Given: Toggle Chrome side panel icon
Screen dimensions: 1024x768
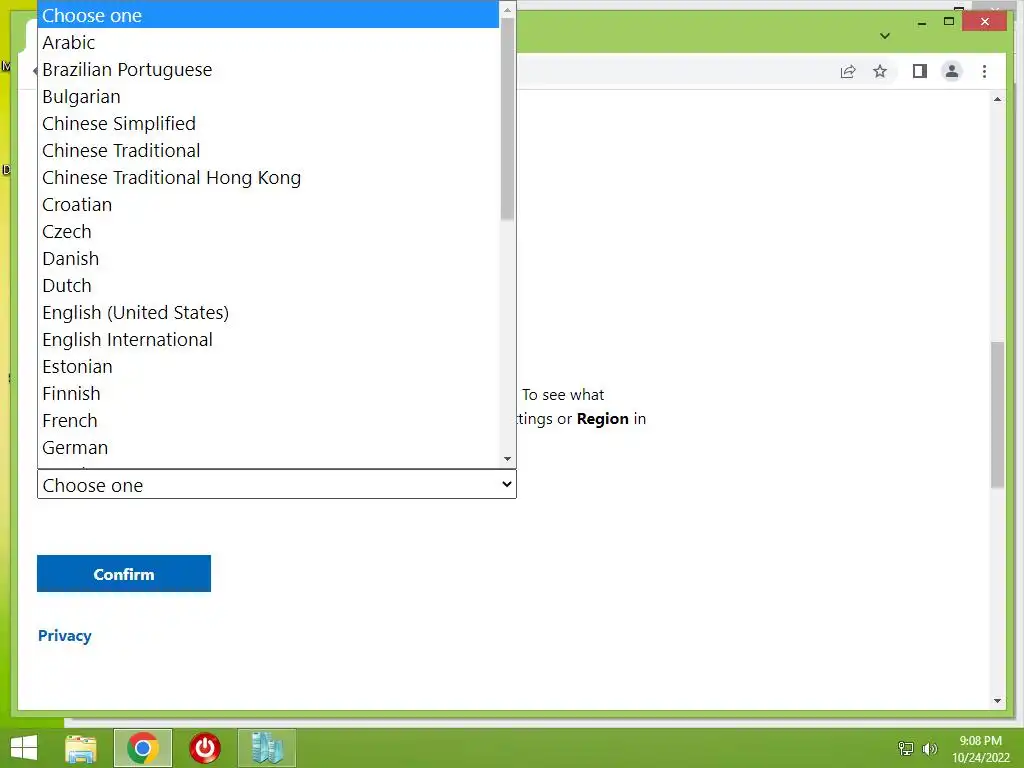Looking at the screenshot, I should pyautogui.click(x=920, y=71).
